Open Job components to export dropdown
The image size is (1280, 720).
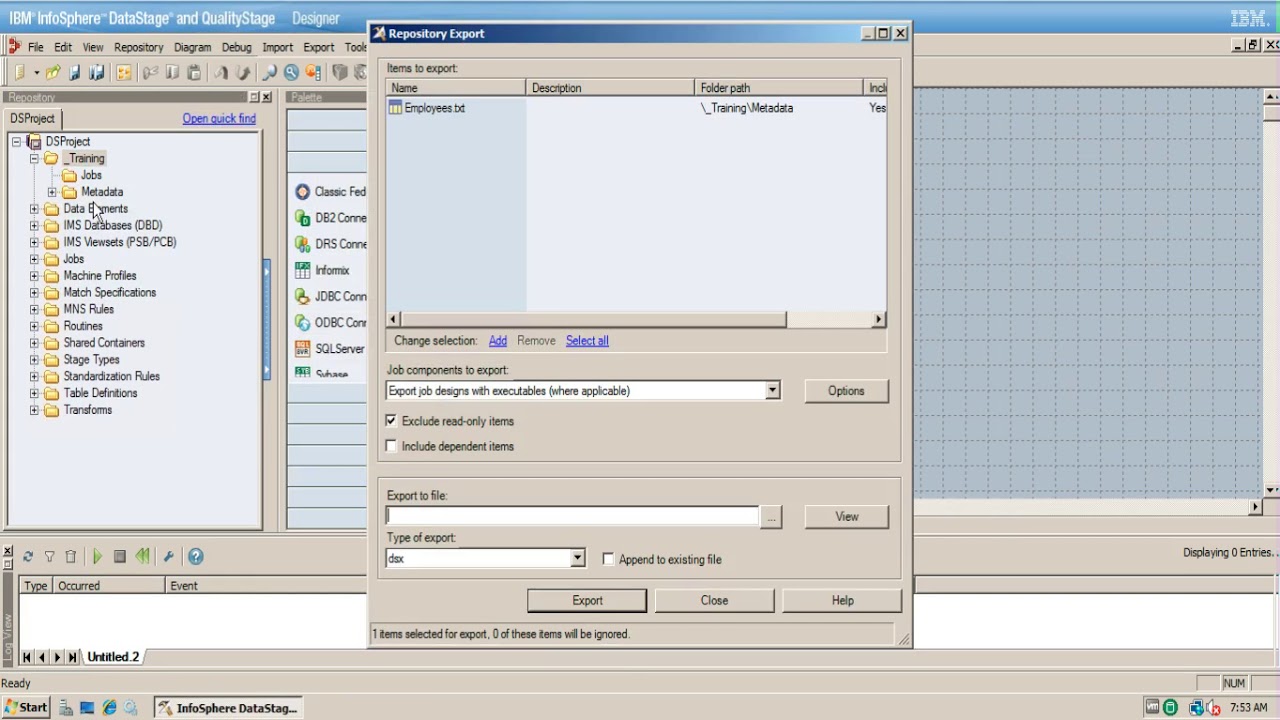click(x=772, y=391)
